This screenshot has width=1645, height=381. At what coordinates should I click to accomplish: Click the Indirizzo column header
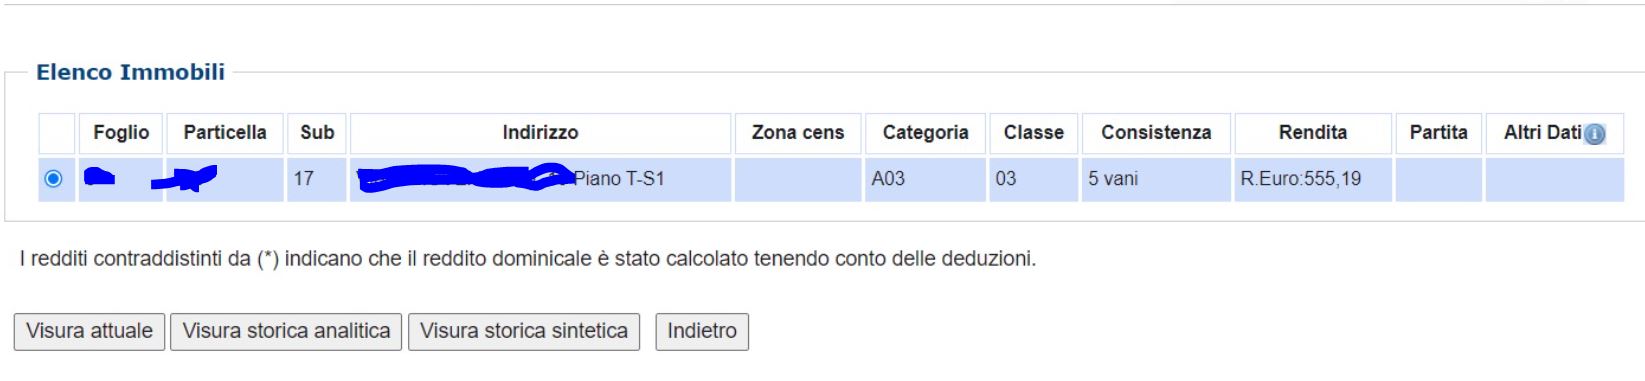click(x=540, y=133)
